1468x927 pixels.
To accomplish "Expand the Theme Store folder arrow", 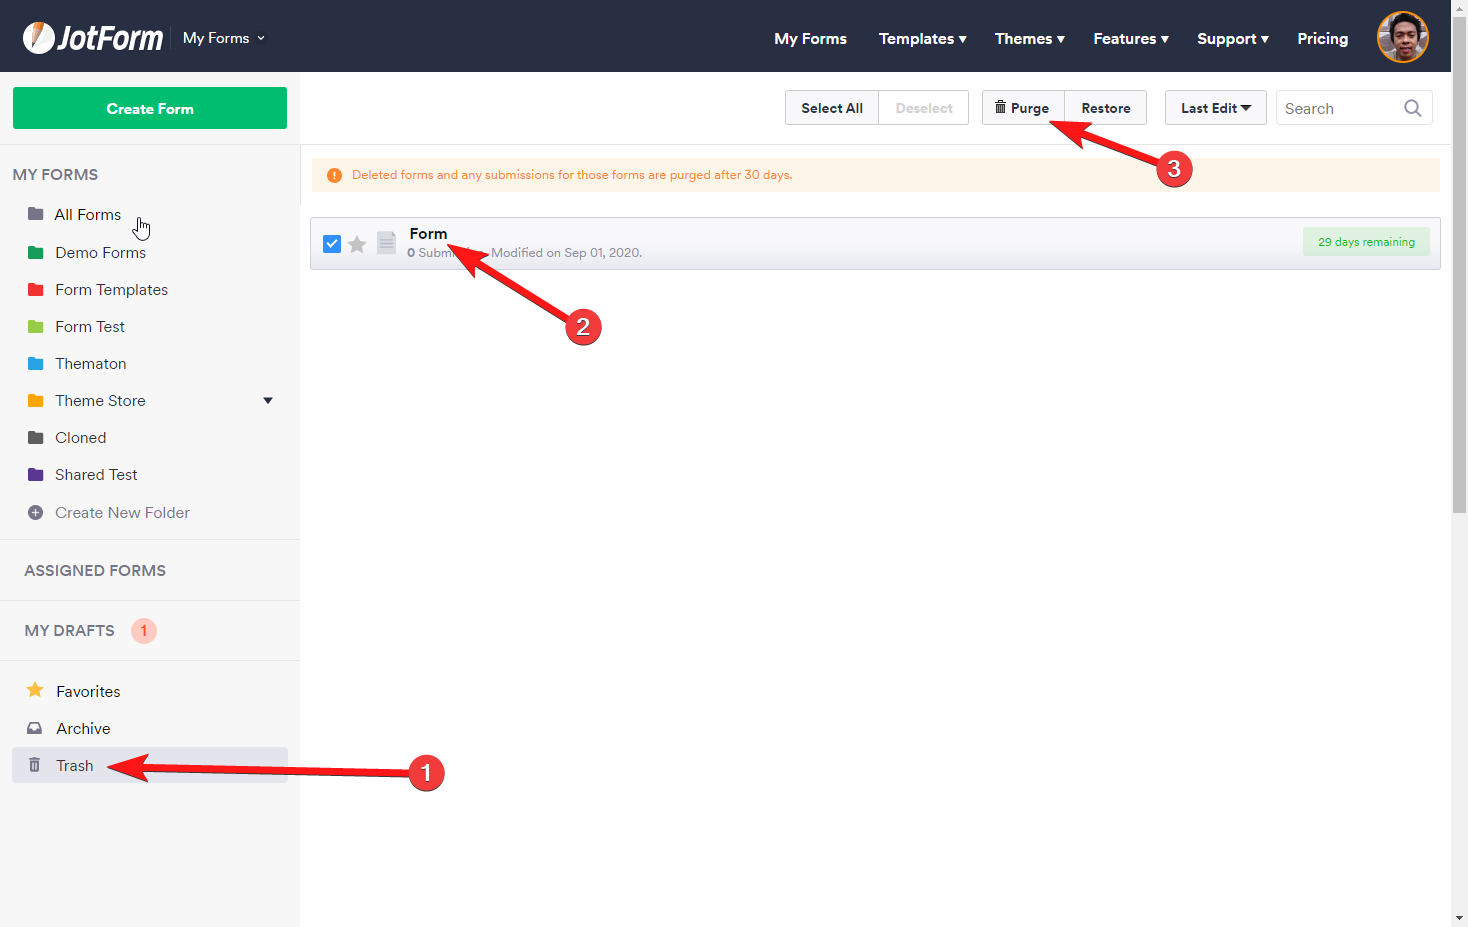I will (x=268, y=401).
